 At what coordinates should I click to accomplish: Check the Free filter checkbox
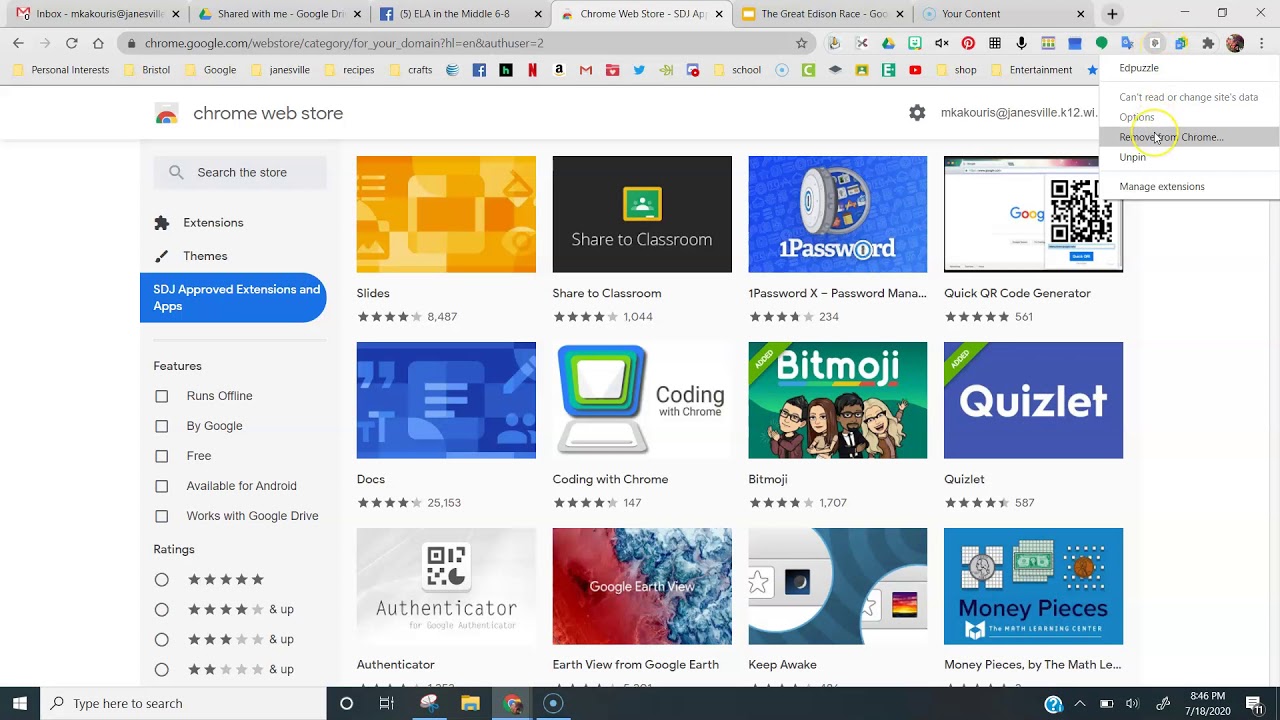(x=161, y=456)
